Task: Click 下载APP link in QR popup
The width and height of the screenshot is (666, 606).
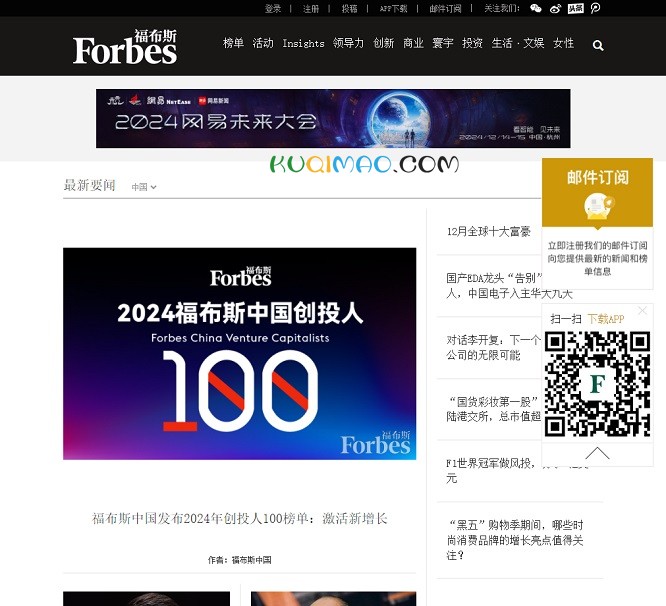Action: click(x=606, y=319)
